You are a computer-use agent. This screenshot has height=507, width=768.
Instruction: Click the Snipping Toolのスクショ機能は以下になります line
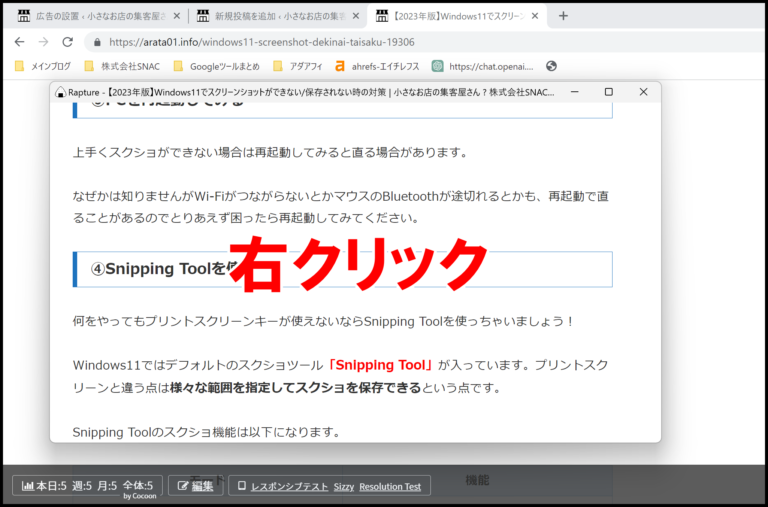click(206, 433)
